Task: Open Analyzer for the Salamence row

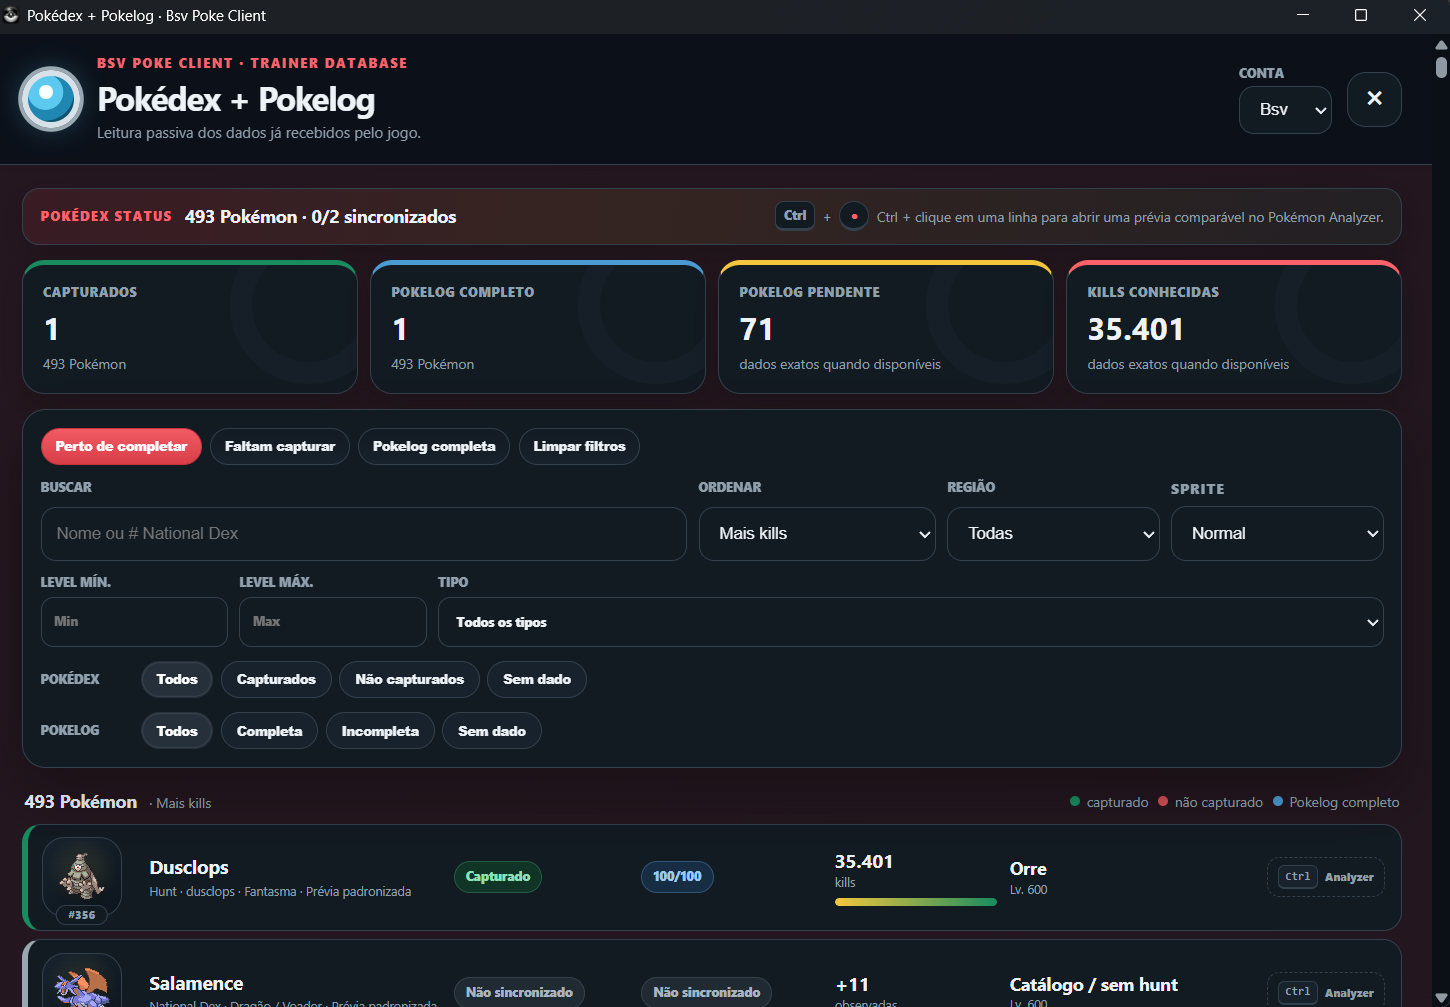Action: pyautogui.click(x=1326, y=992)
